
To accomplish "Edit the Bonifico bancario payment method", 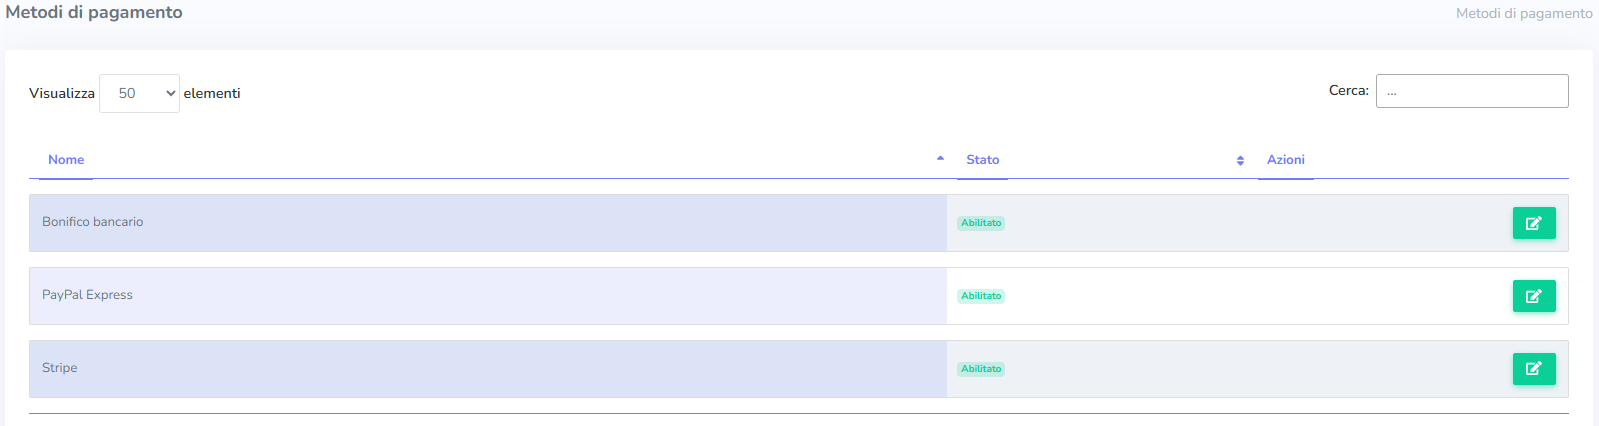I will pyautogui.click(x=1533, y=223).
